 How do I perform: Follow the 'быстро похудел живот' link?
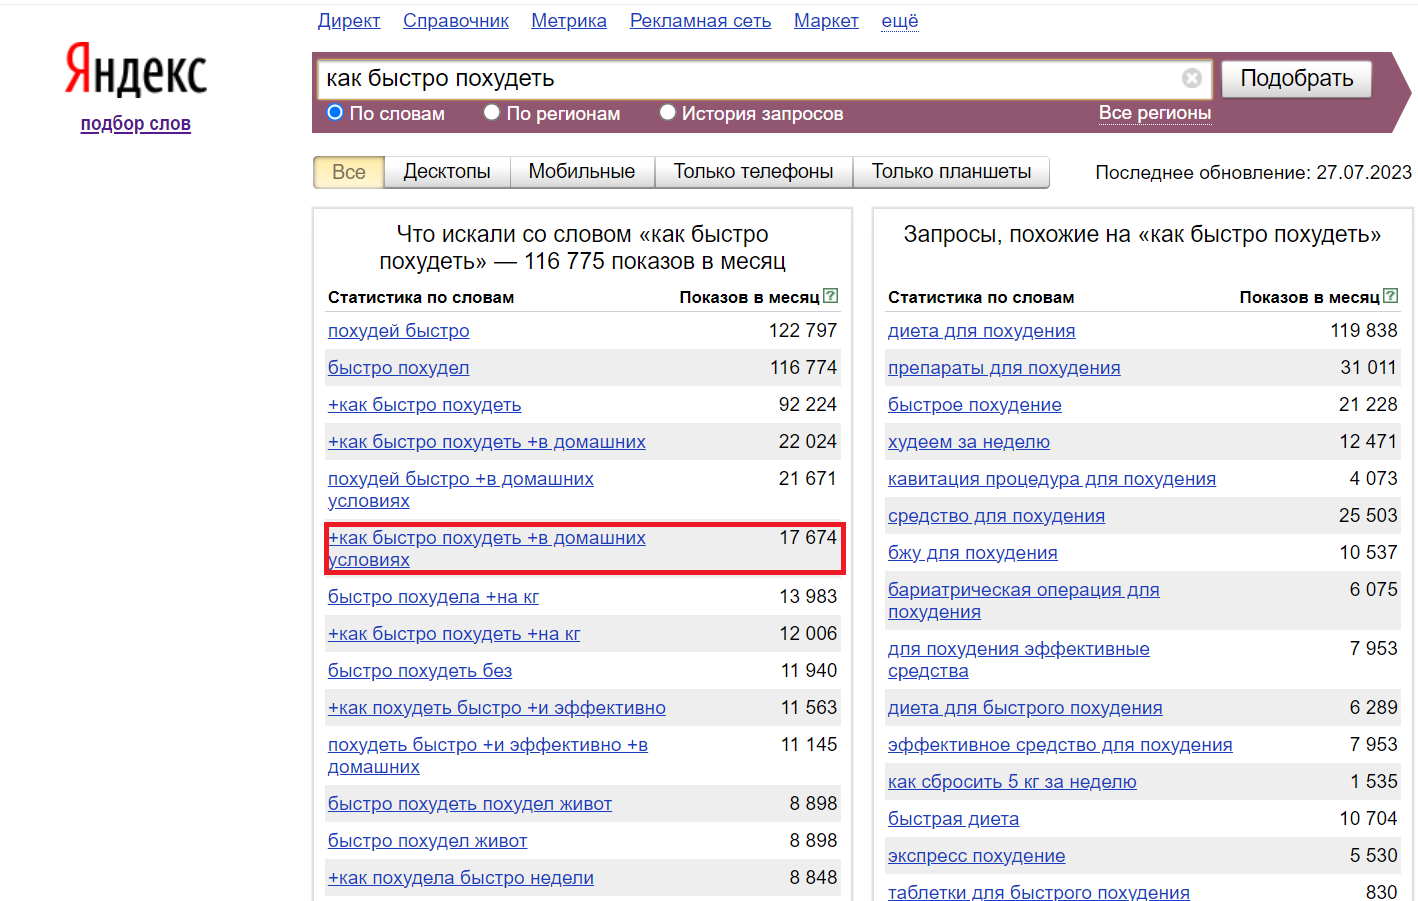tap(428, 841)
